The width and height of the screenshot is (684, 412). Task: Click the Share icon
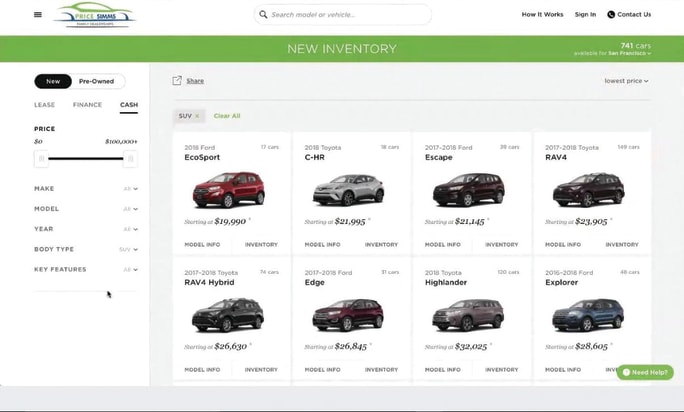click(177, 81)
